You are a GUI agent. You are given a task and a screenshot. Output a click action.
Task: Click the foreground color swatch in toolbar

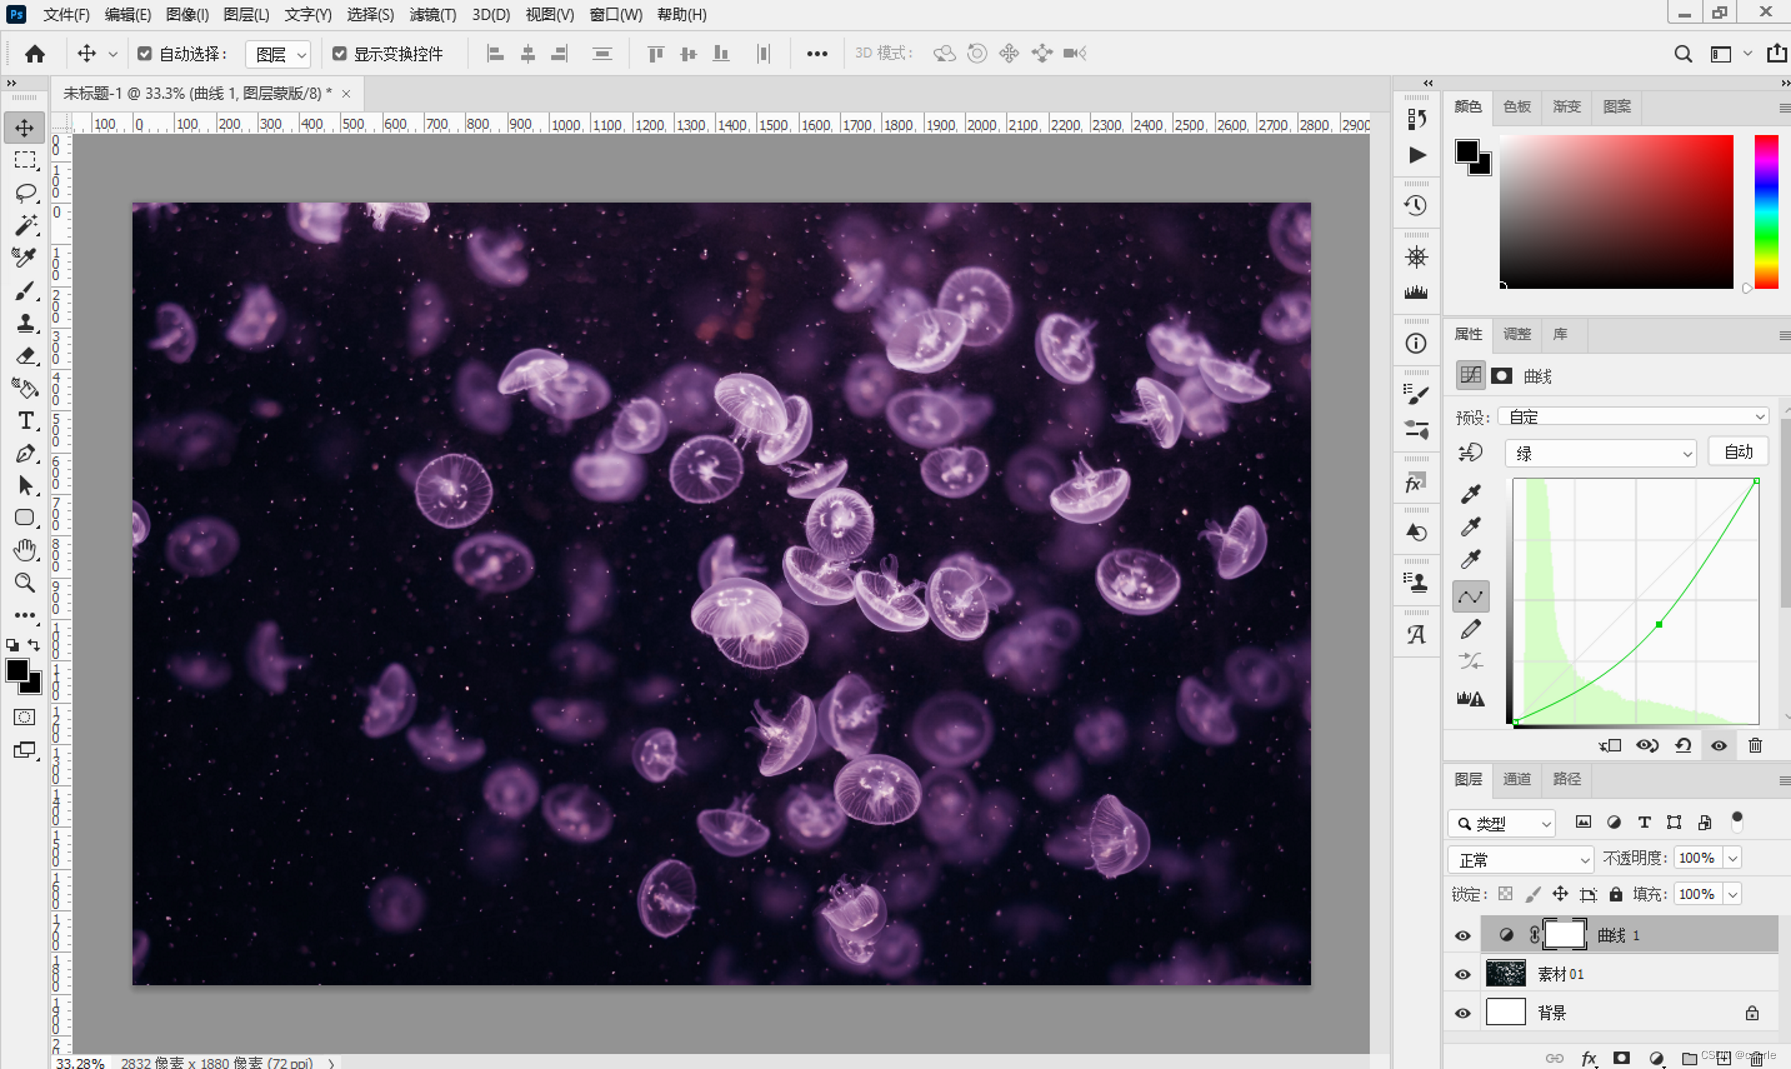click(x=17, y=671)
